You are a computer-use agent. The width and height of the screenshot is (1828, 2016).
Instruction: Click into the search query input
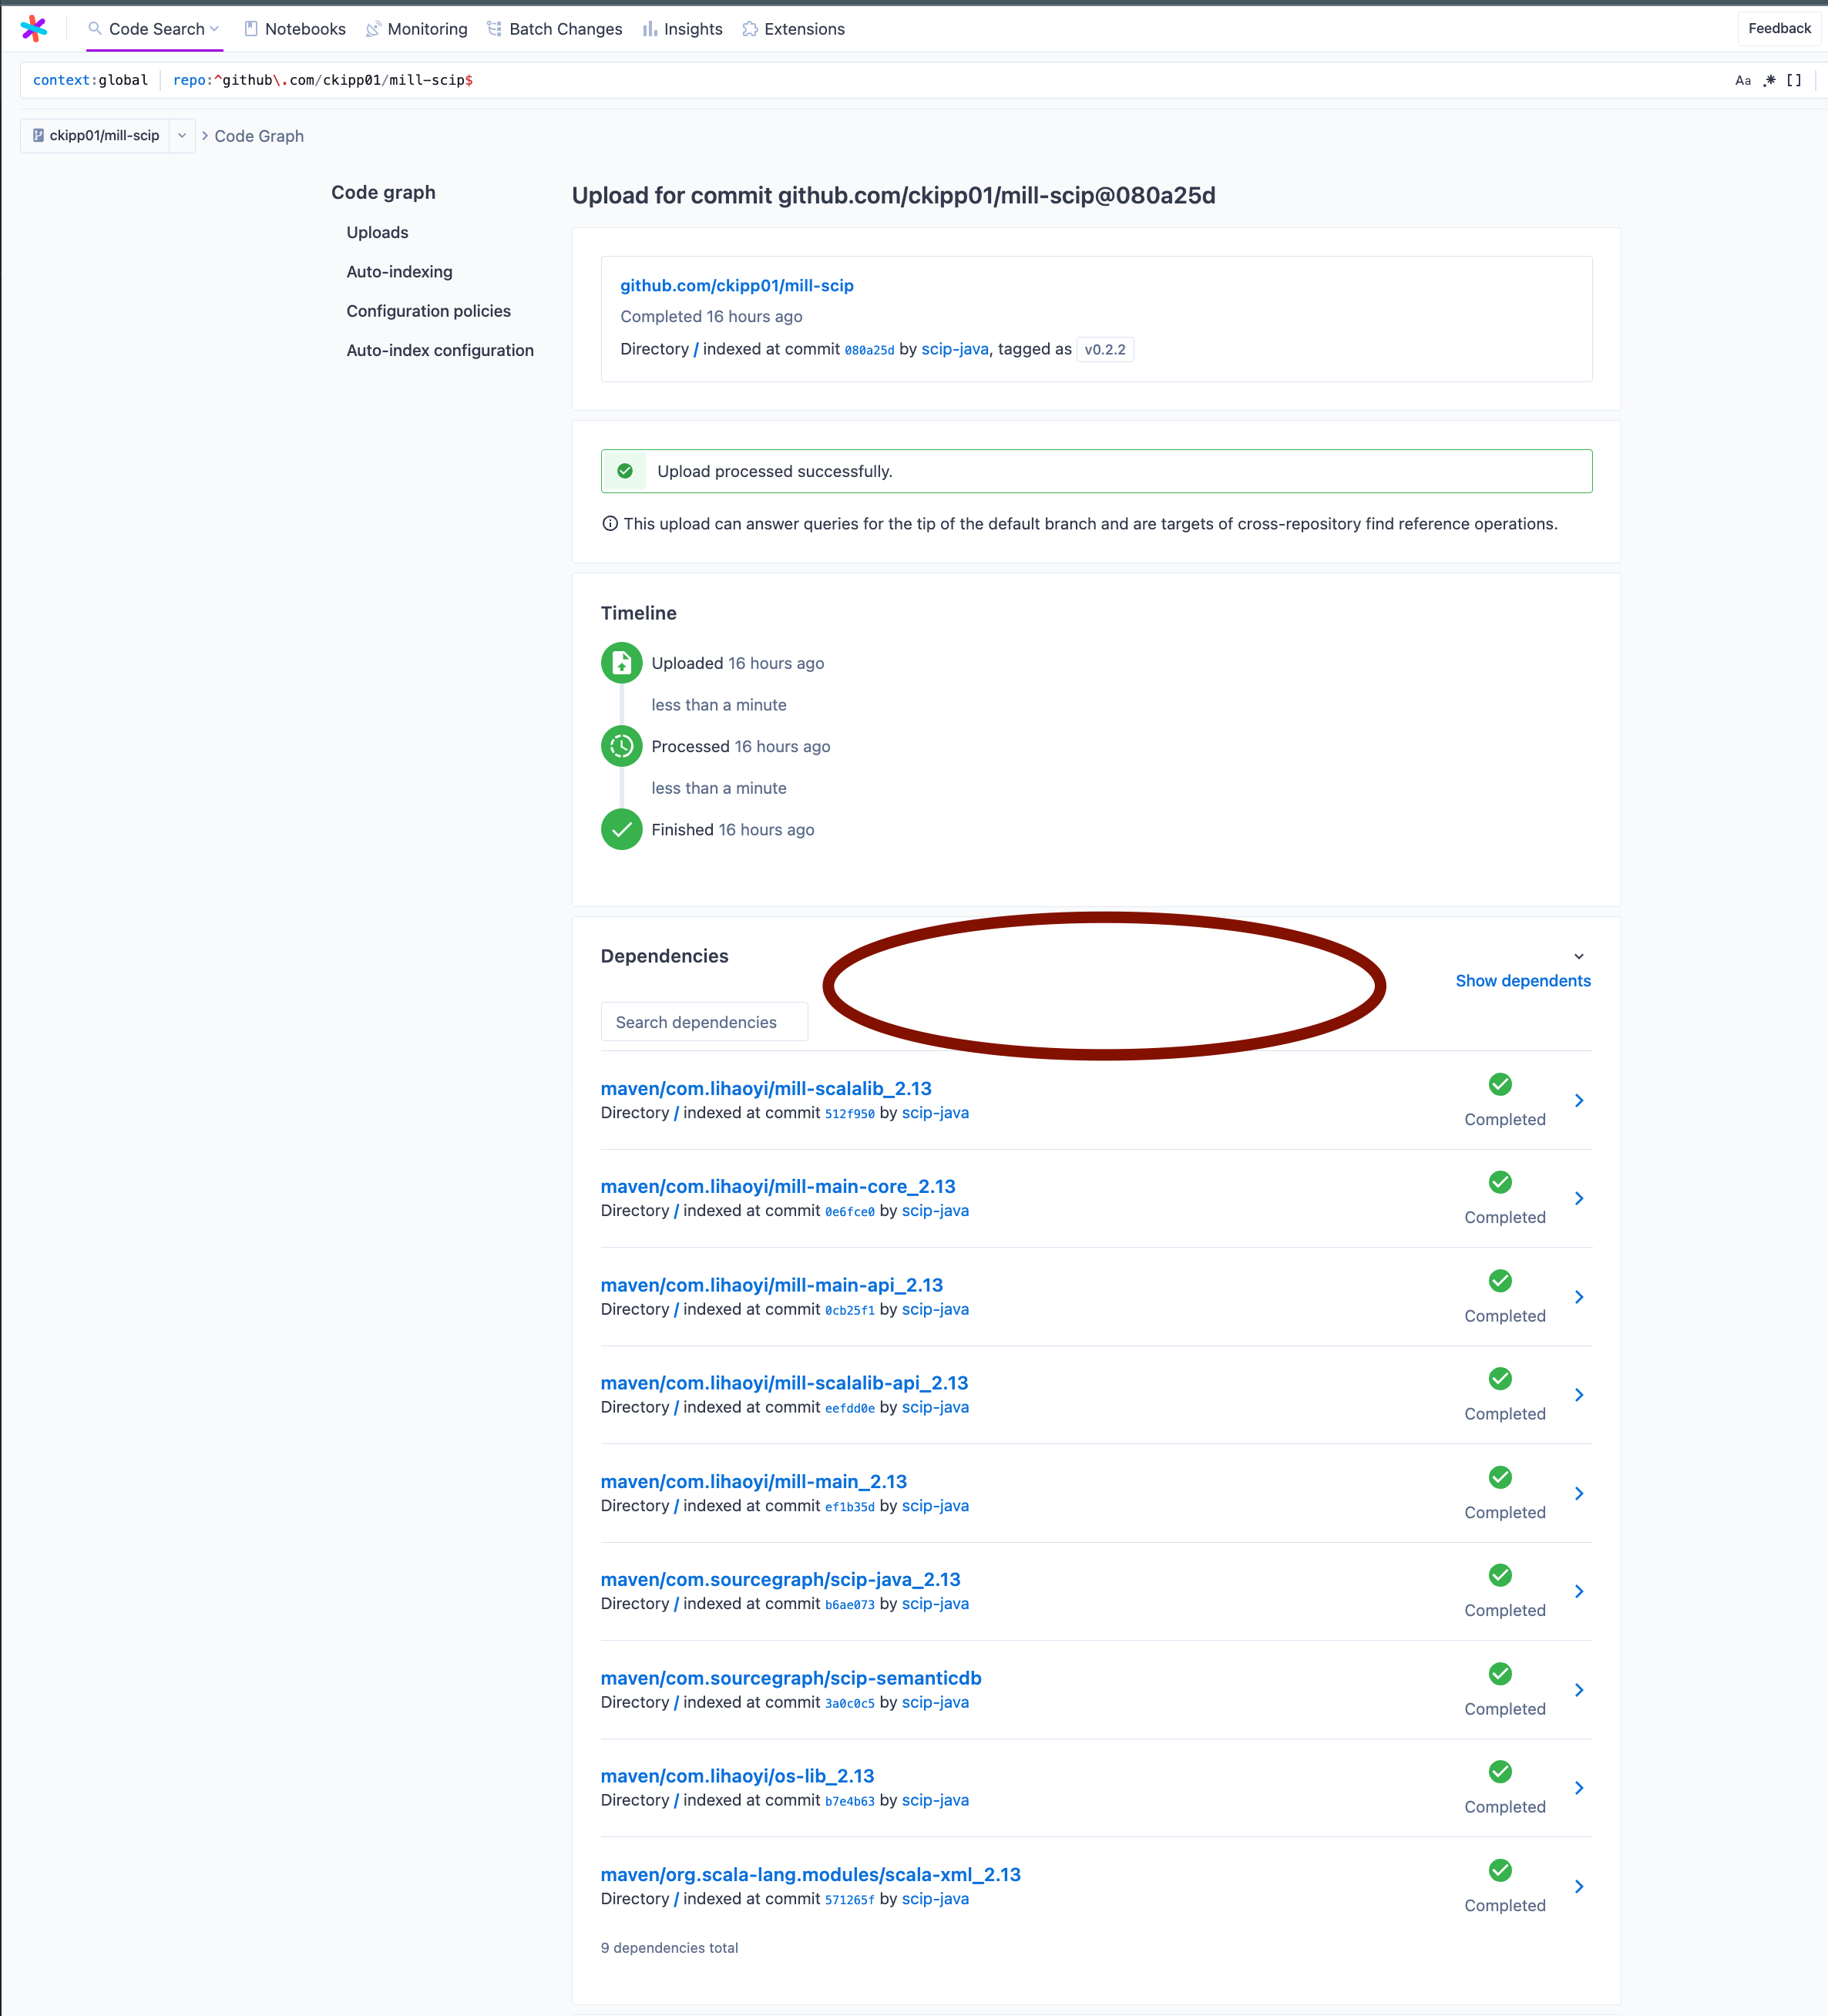pyautogui.click(x=940, y=80)
